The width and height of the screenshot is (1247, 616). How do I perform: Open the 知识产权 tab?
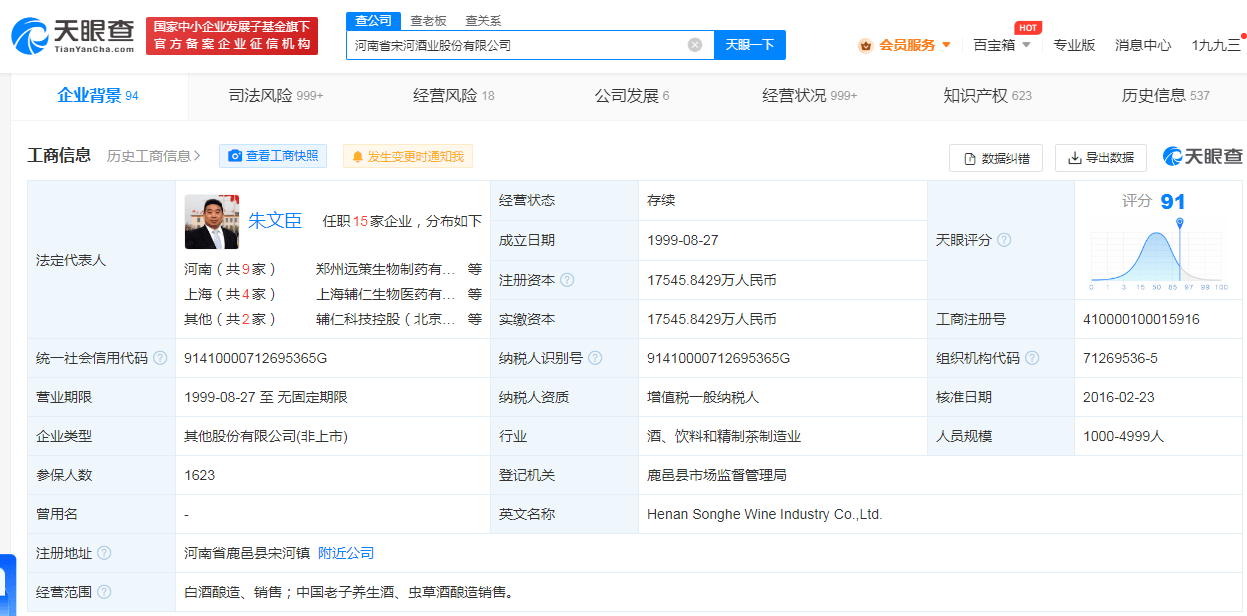coord(987,96)
